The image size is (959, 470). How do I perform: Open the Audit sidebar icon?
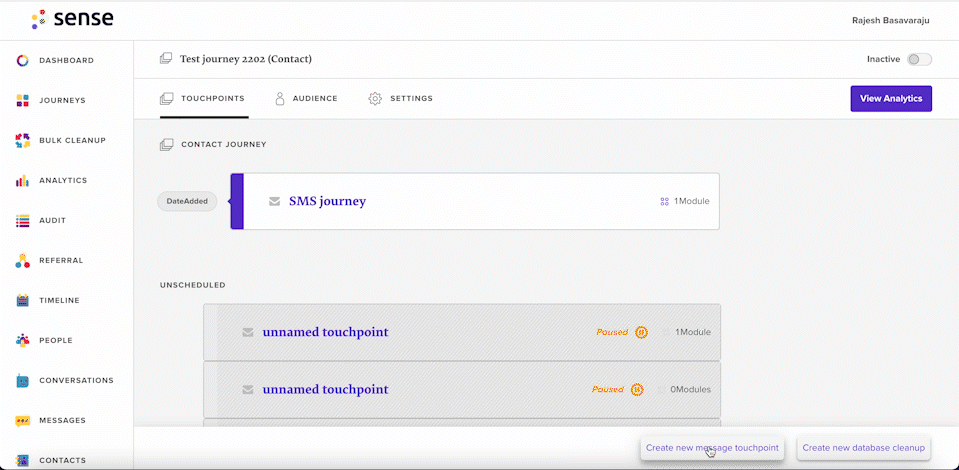[22, 220]
